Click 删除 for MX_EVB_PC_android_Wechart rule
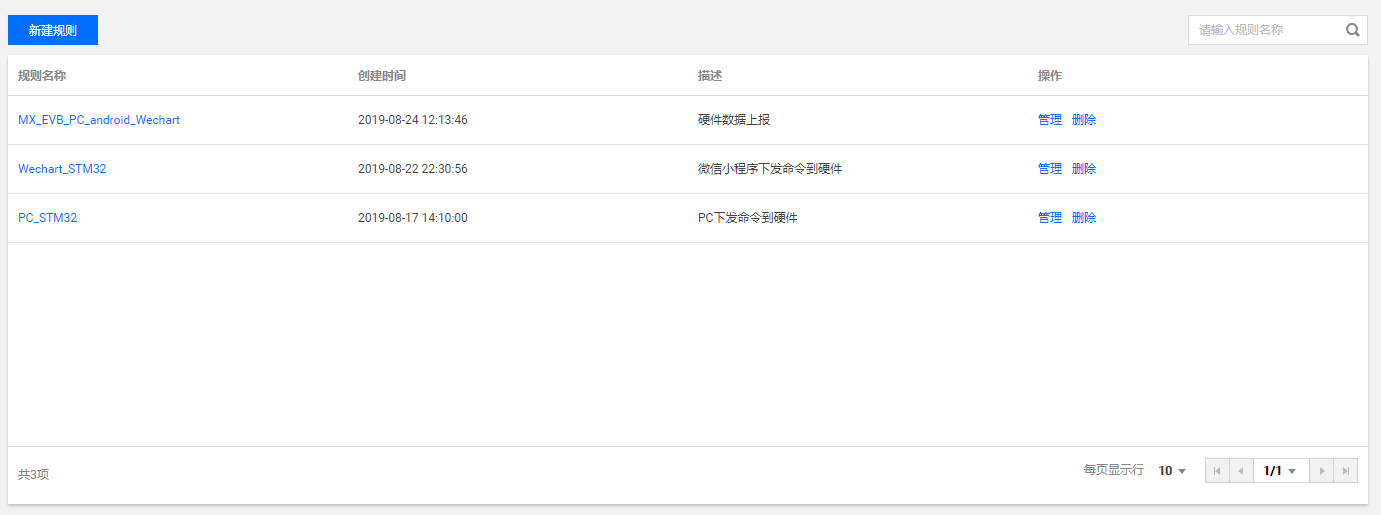Viewport: 1381px width, 515px height. coord(1084,119)
